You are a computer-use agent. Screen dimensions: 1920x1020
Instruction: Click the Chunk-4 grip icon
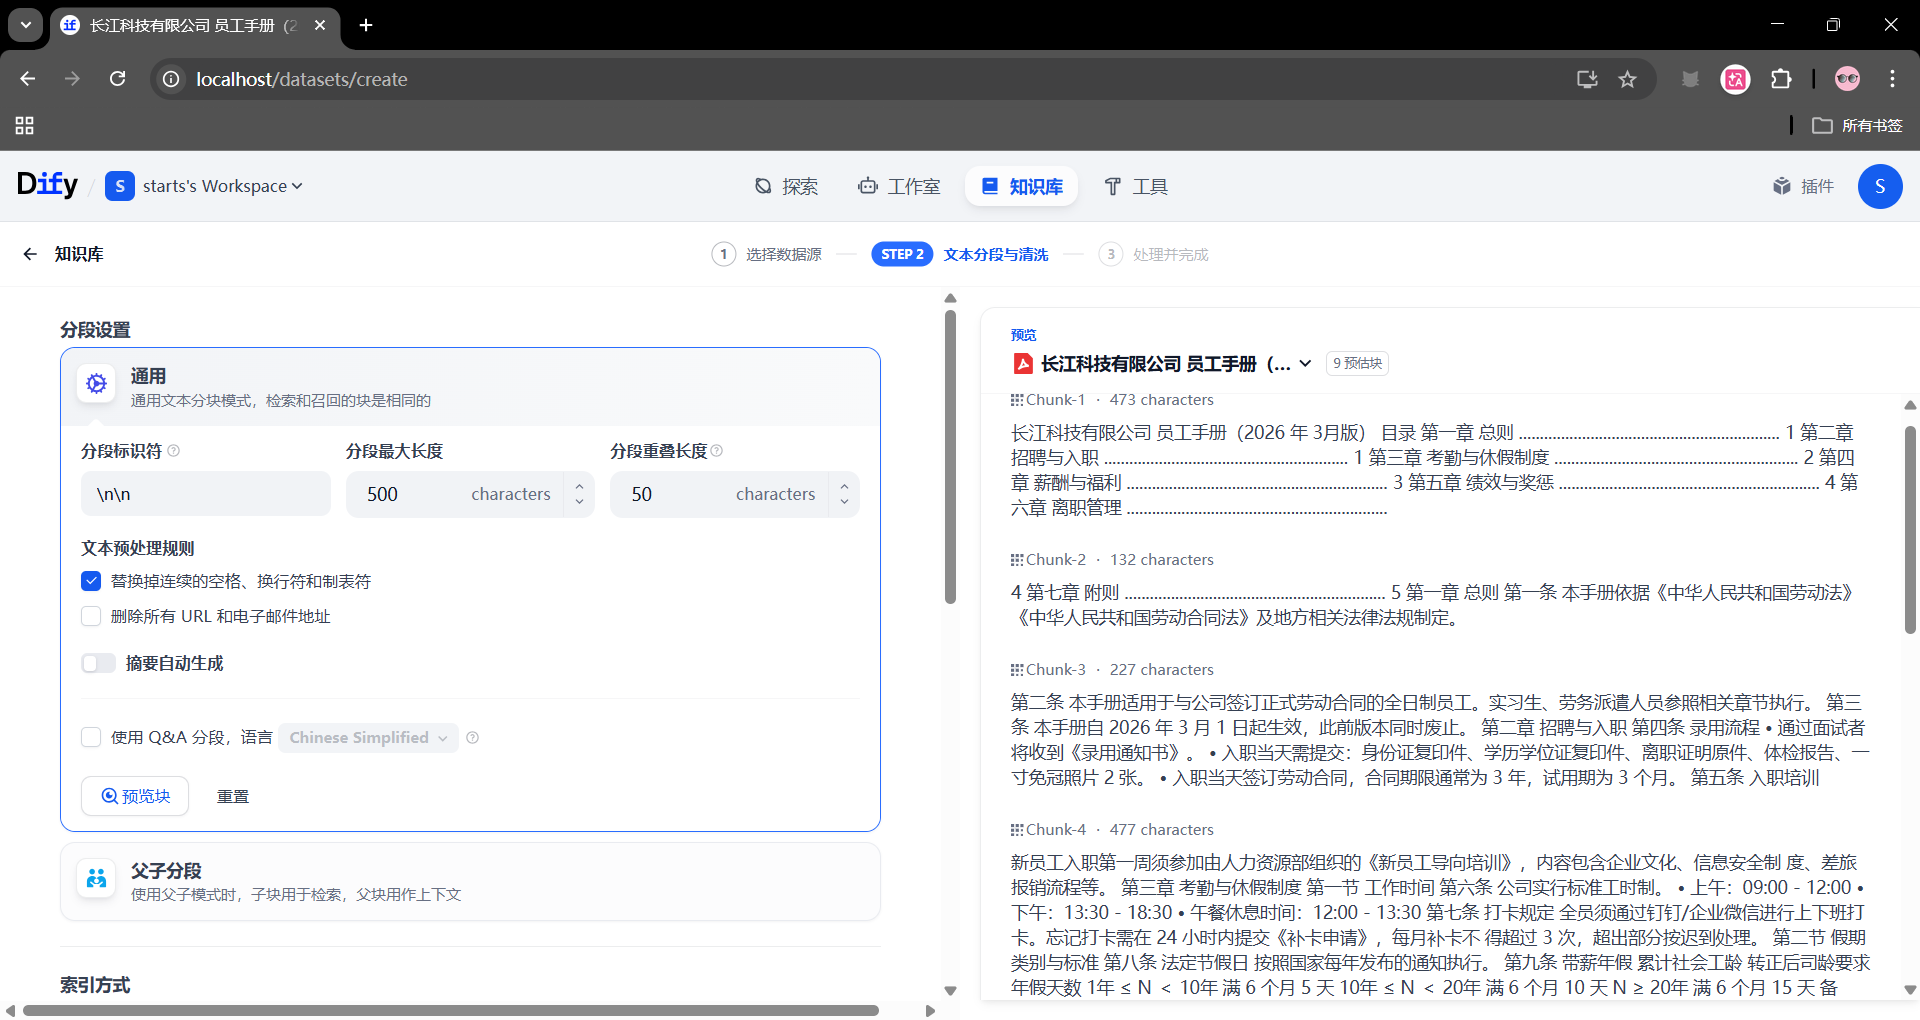pos(1017,830)
